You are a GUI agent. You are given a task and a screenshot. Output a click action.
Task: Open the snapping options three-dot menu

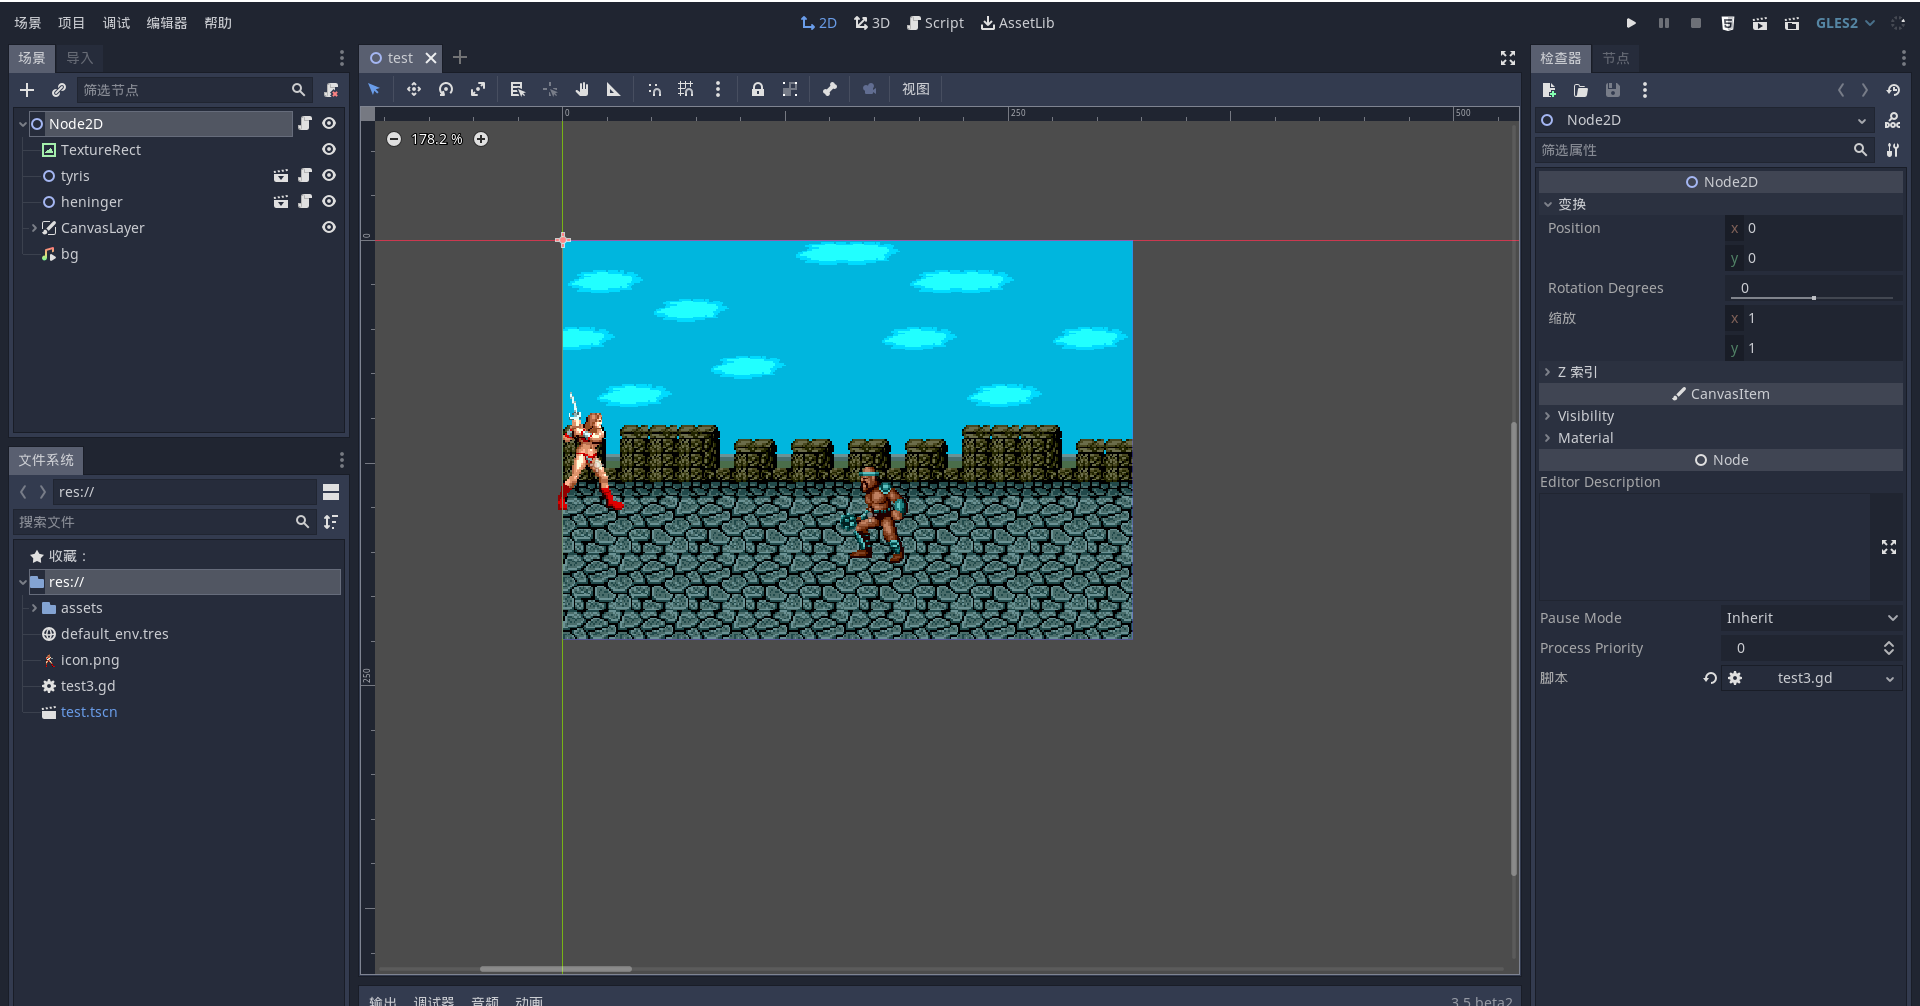point(718,89)
